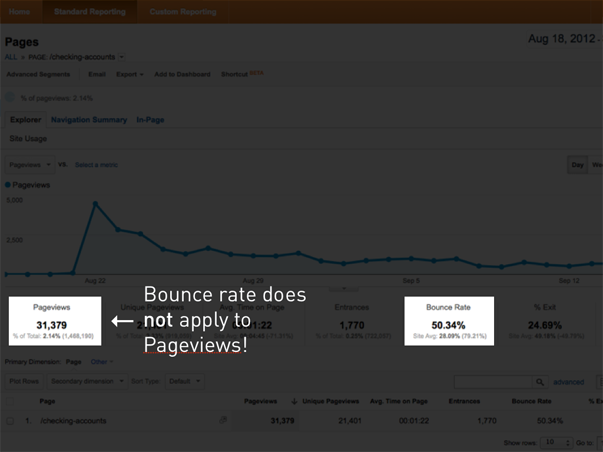The width and height of the screenshot is (603, 452).
Task: Sort by the Entrances column header
Action: (x=464, y=401)
